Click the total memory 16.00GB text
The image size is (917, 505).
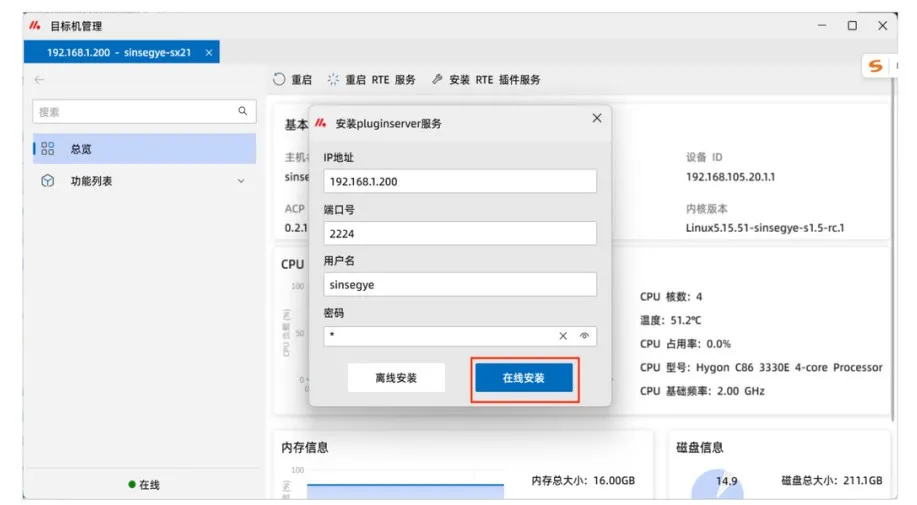click(583, 480)
